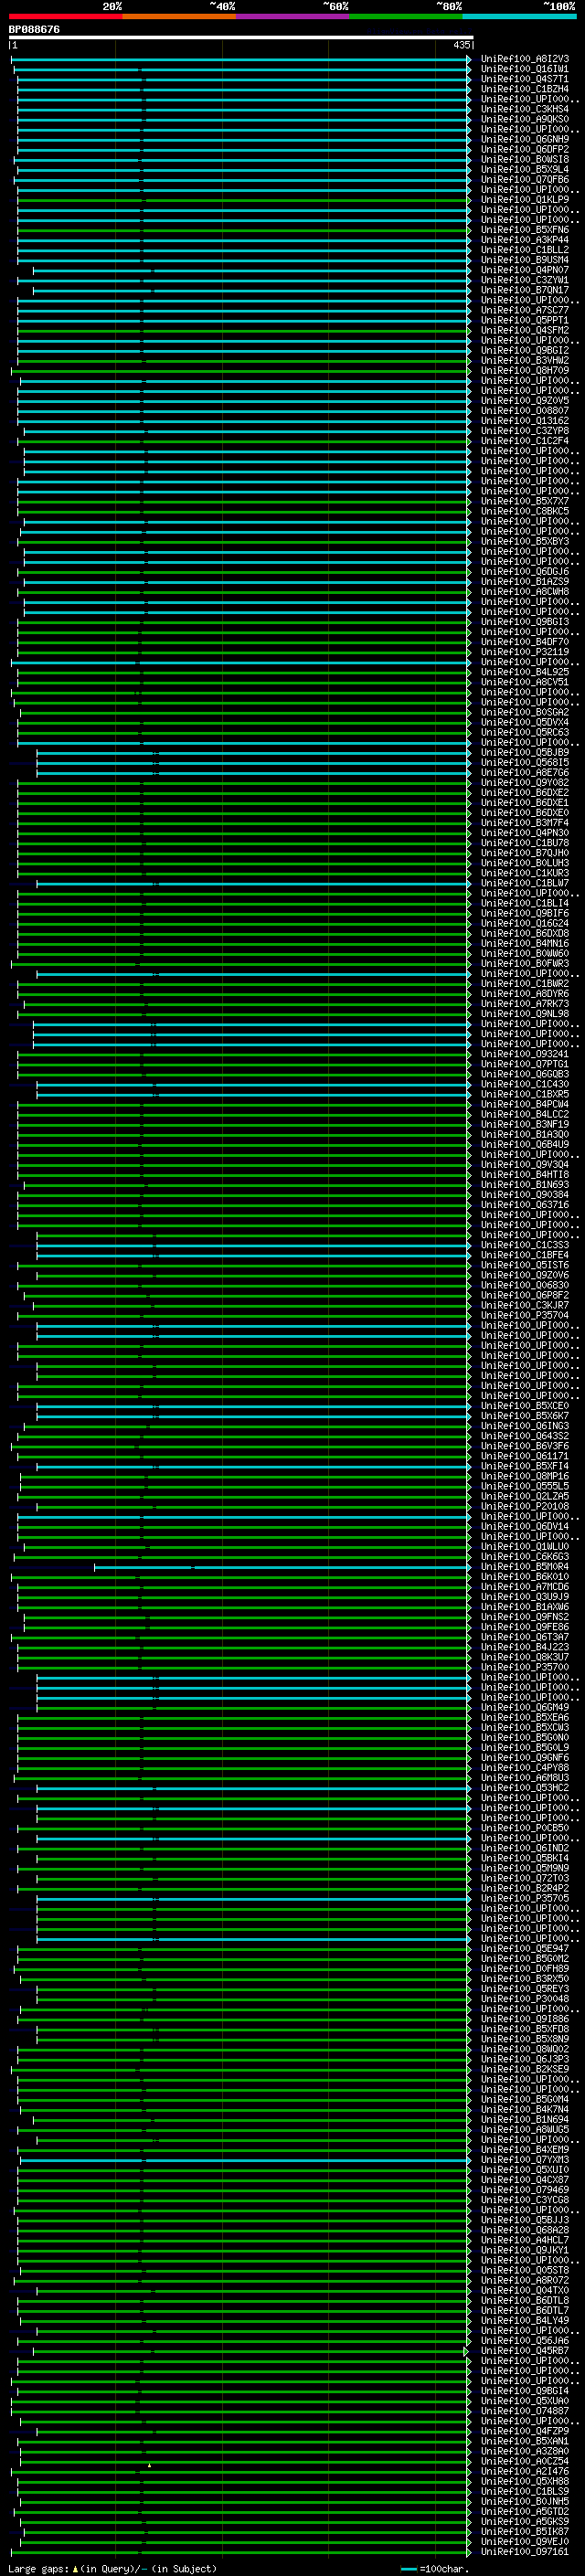
Task: Select label UniRef100_A8E7G6
Action: pyautogui.click(x=525, y=772)
